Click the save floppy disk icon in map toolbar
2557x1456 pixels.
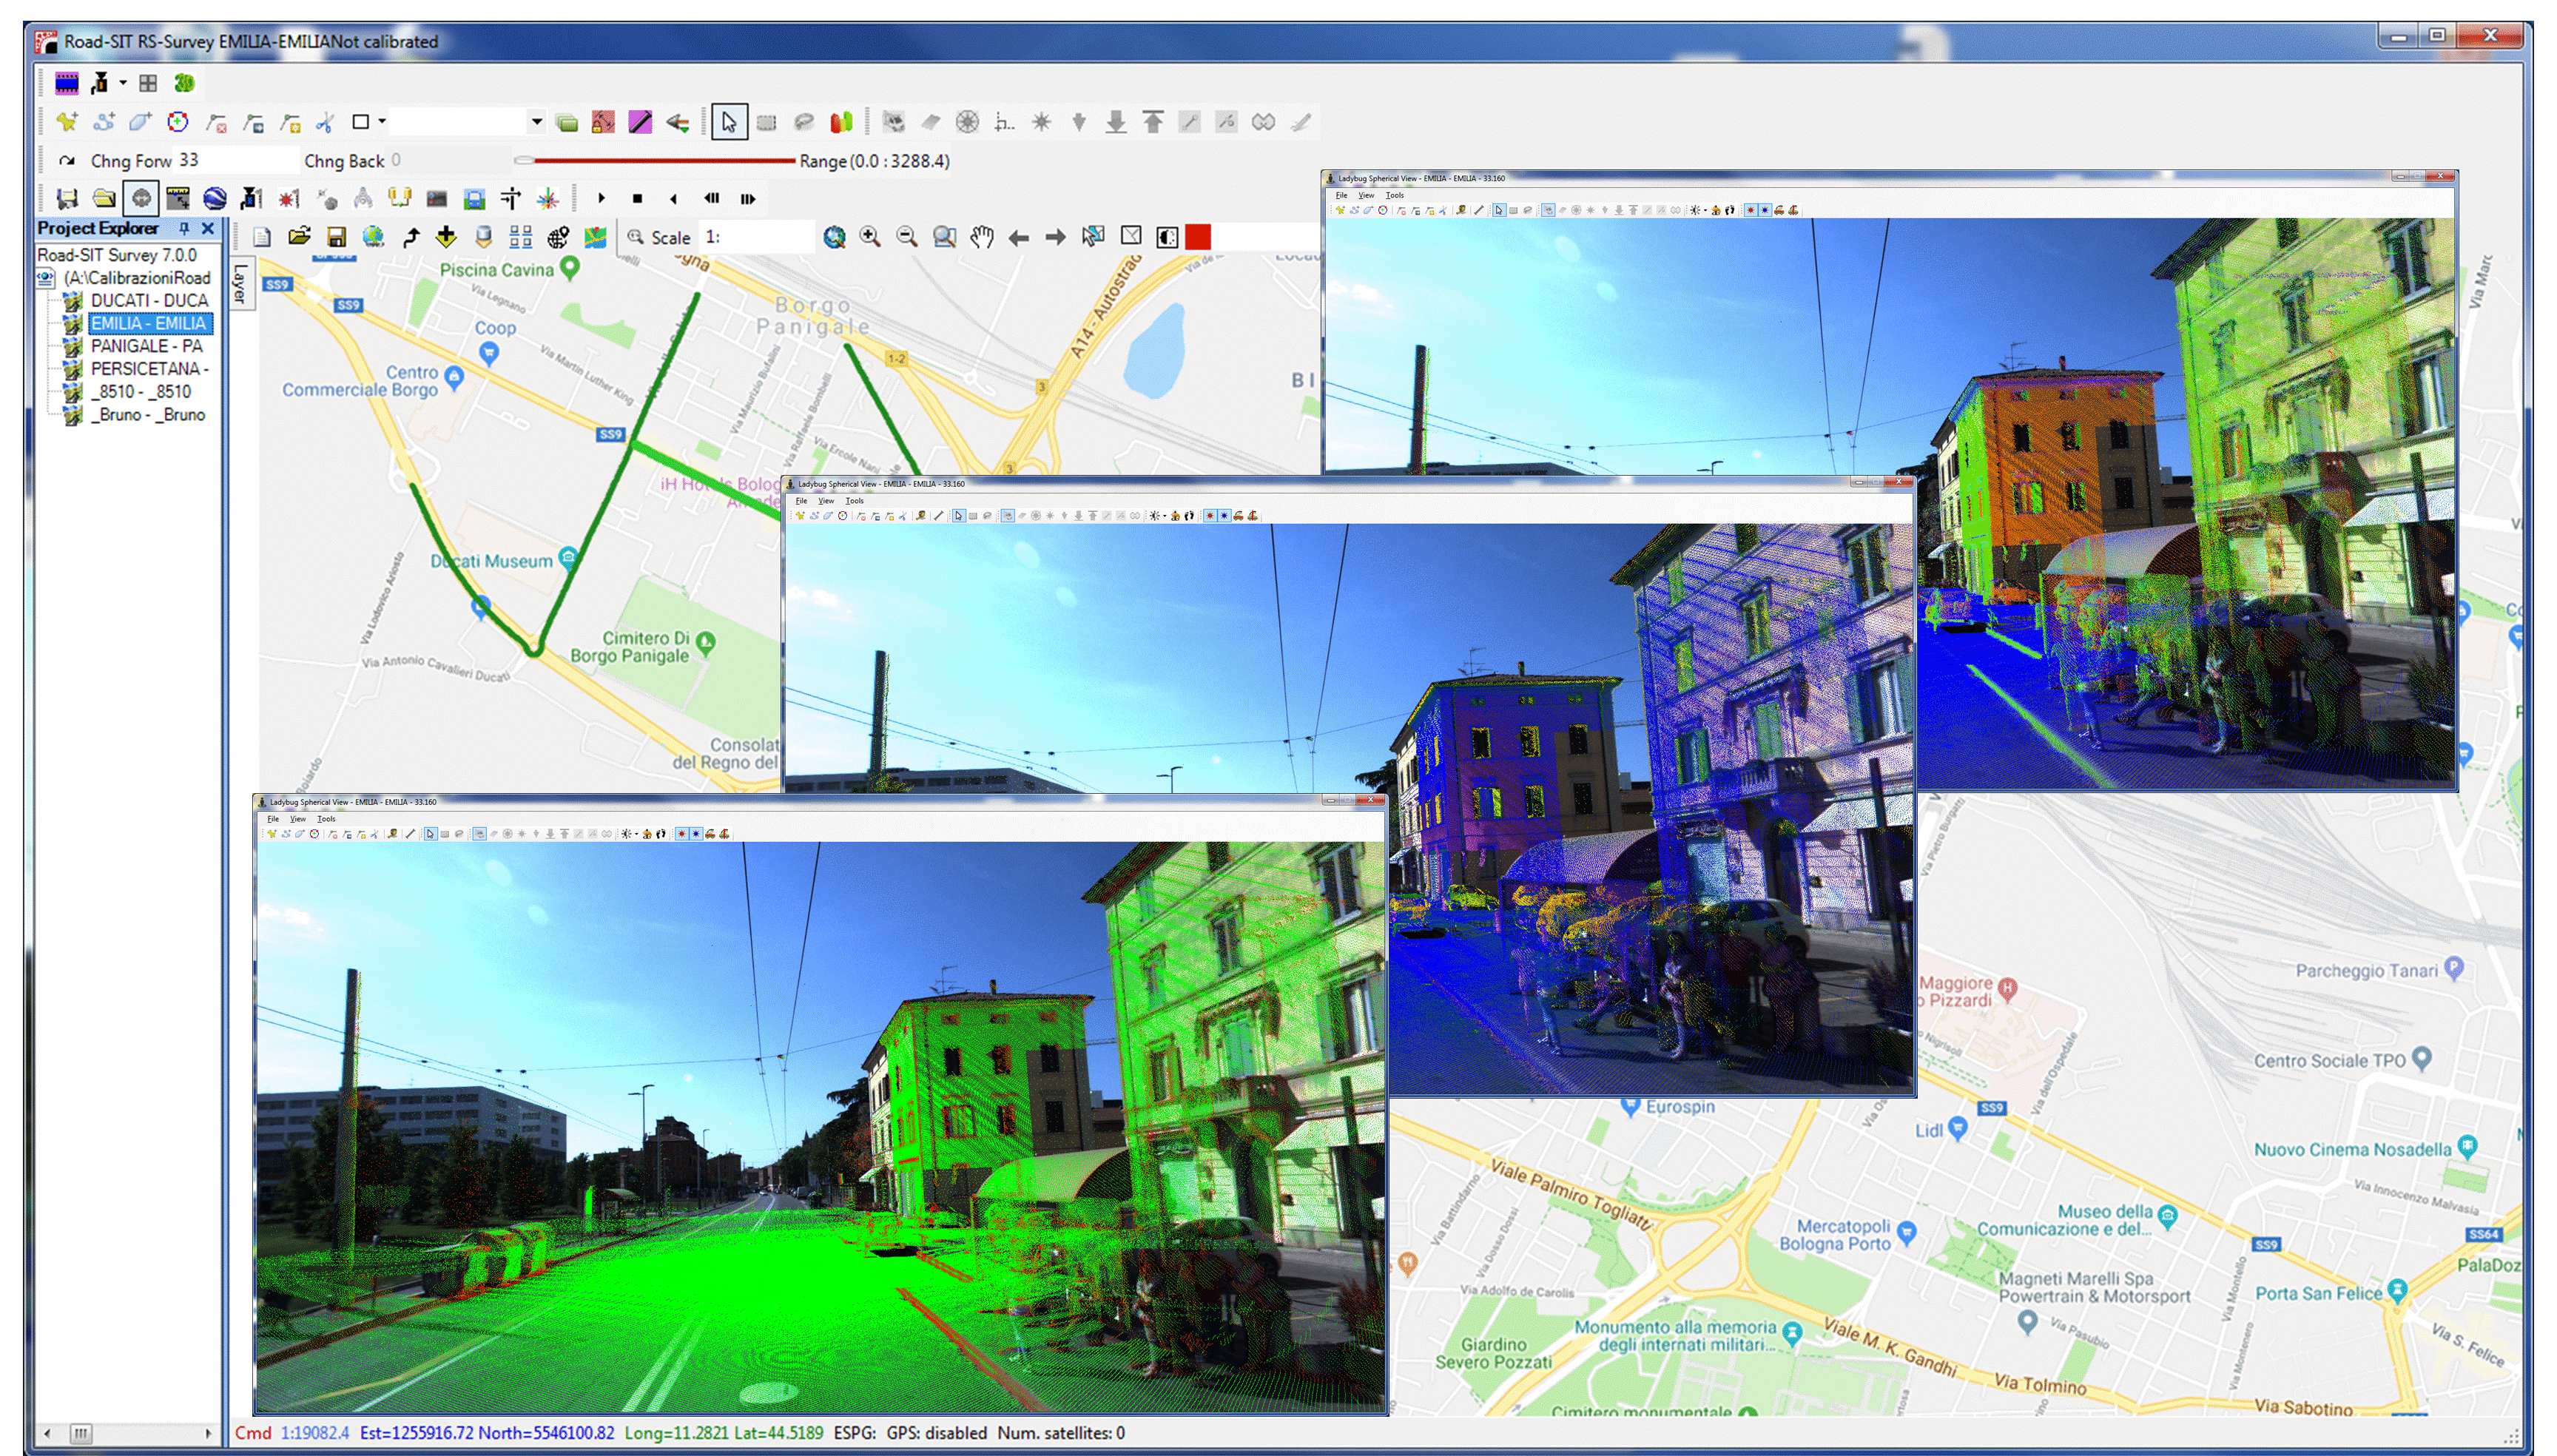coord(336,237)
